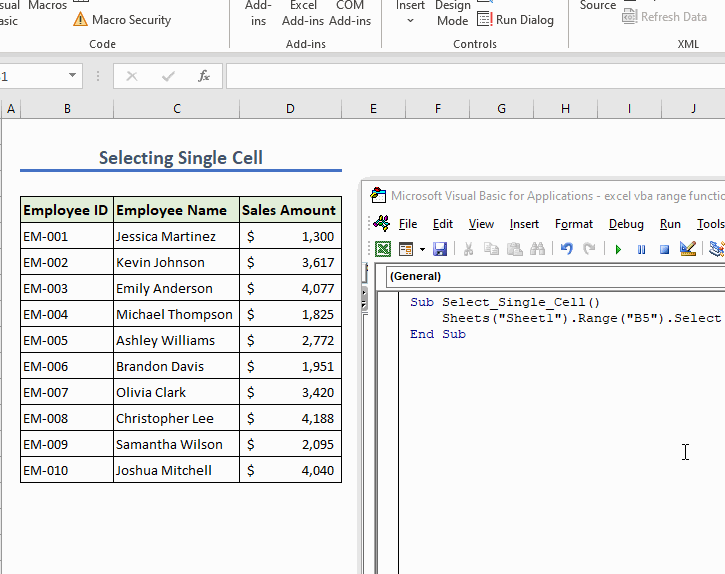Open the Debug menu

point(626,224)
